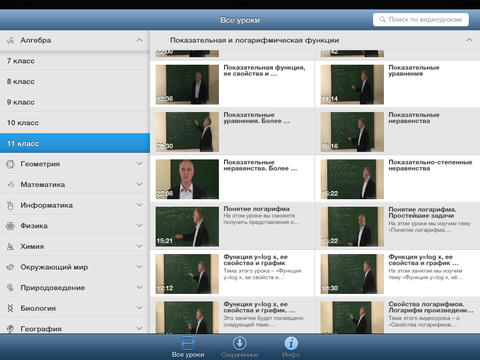The image size is (480, 360).
Task: Click the Геометрия subject label
Action: coord(40,164)
